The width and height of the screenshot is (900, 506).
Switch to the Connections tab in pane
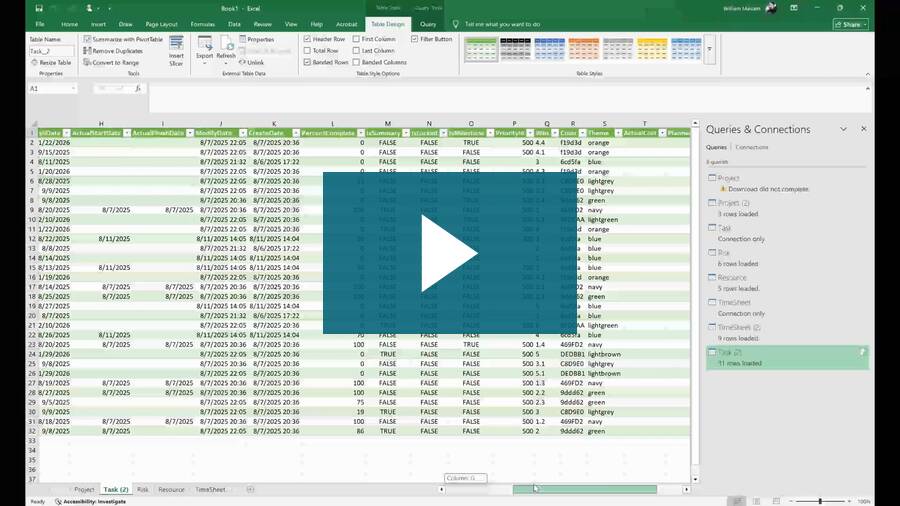(x=751, y=147)
